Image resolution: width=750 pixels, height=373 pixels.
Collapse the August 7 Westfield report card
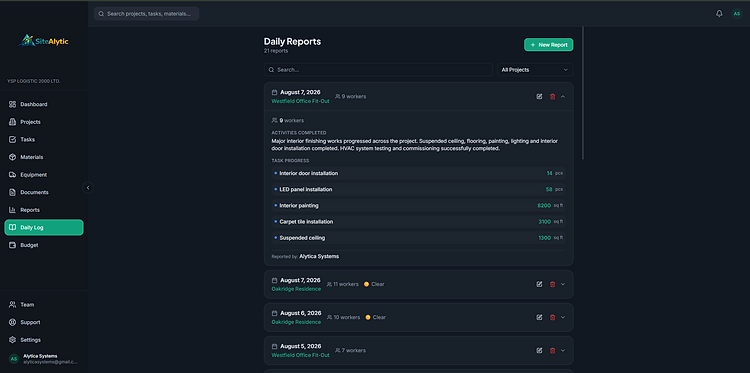[x=563, y=97]
